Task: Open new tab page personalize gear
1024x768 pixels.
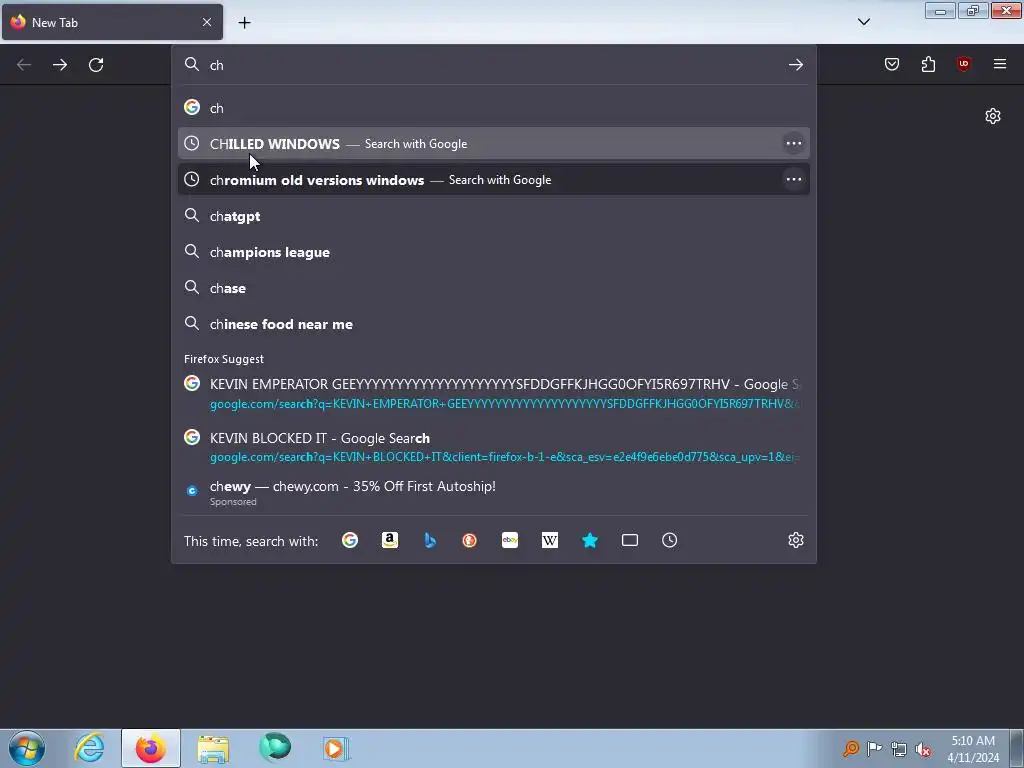Action: coord(993,116)
